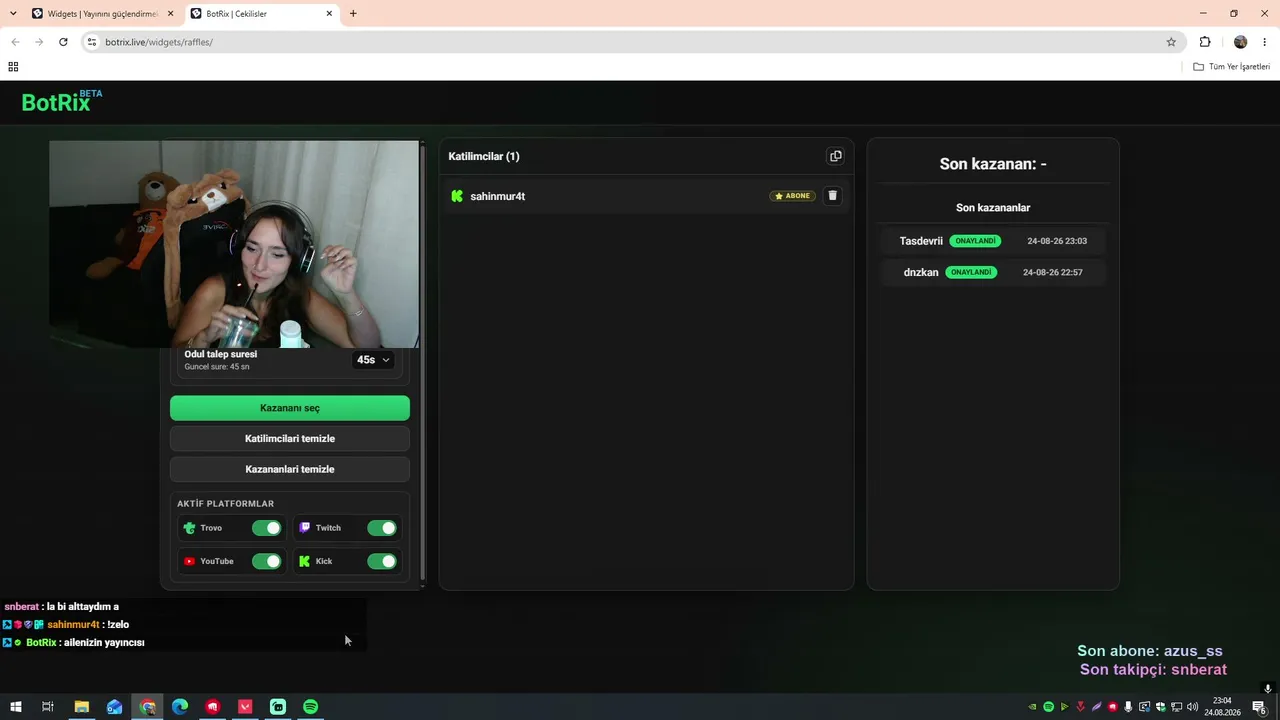Toggle the YouTube platform switch
Screen dimensions: 1280x720
point(267,561)
